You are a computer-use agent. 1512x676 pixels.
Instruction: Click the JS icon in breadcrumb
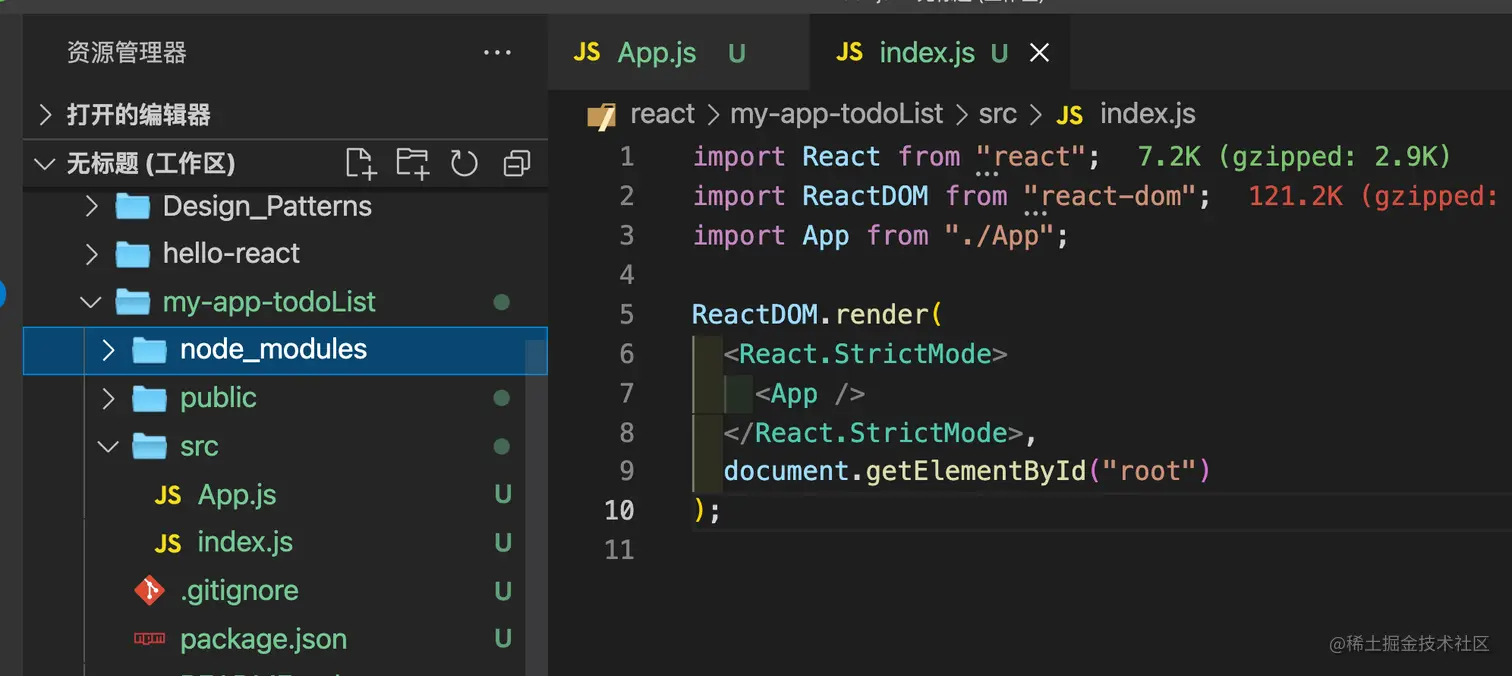coord(1069,115)
